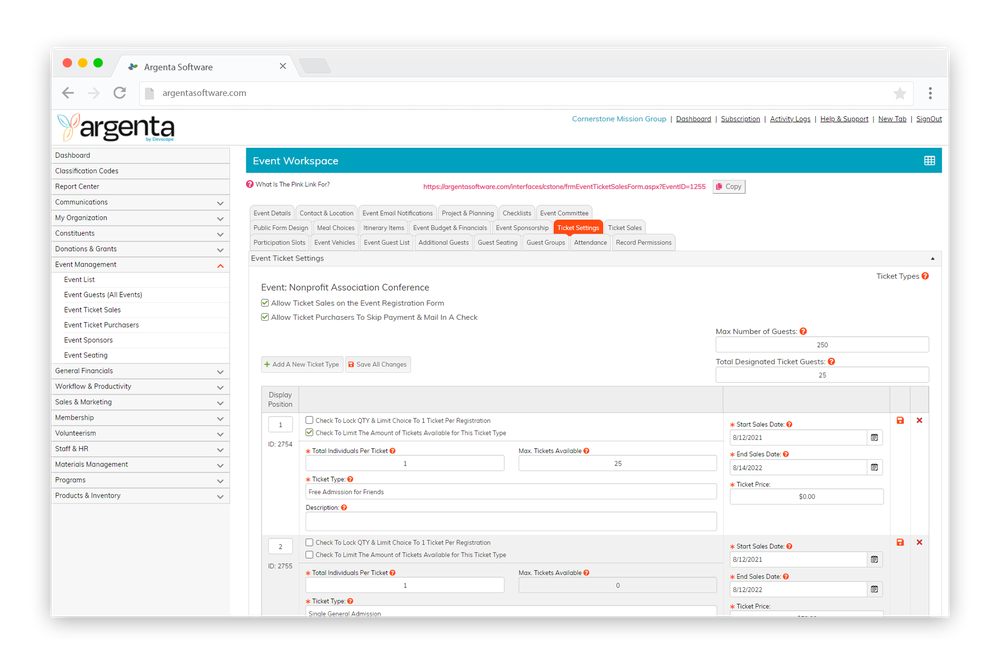Click the Max Tickets Available help icon, ticket 2754
The height and width of the screenshot is (663, 1000).
587,451
